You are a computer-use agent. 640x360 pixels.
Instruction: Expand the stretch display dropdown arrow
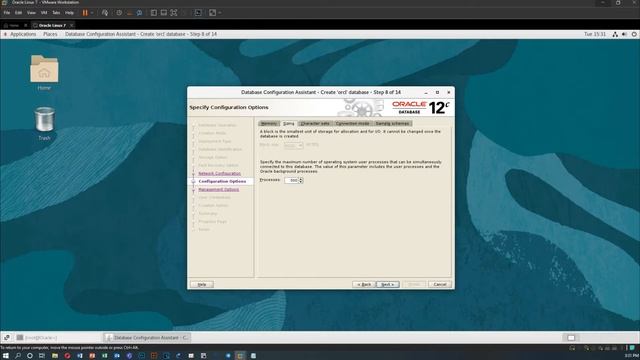click(220, 13)
